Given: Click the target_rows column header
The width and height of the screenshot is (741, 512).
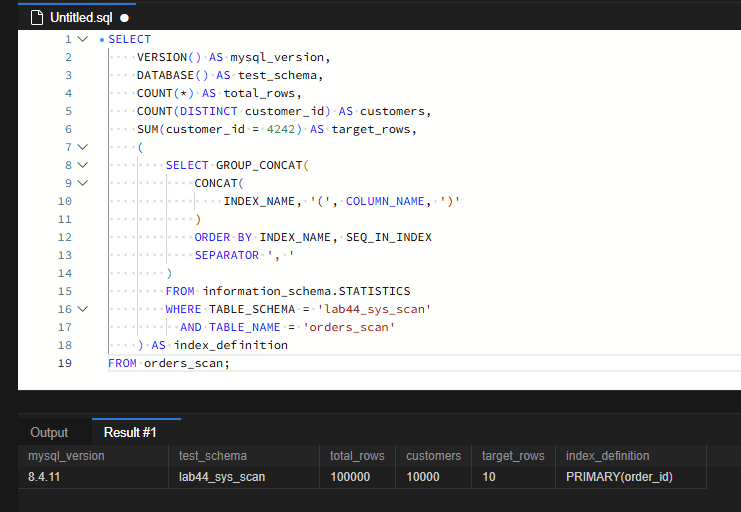Looking at the screenshot, I should click(513, 456).
